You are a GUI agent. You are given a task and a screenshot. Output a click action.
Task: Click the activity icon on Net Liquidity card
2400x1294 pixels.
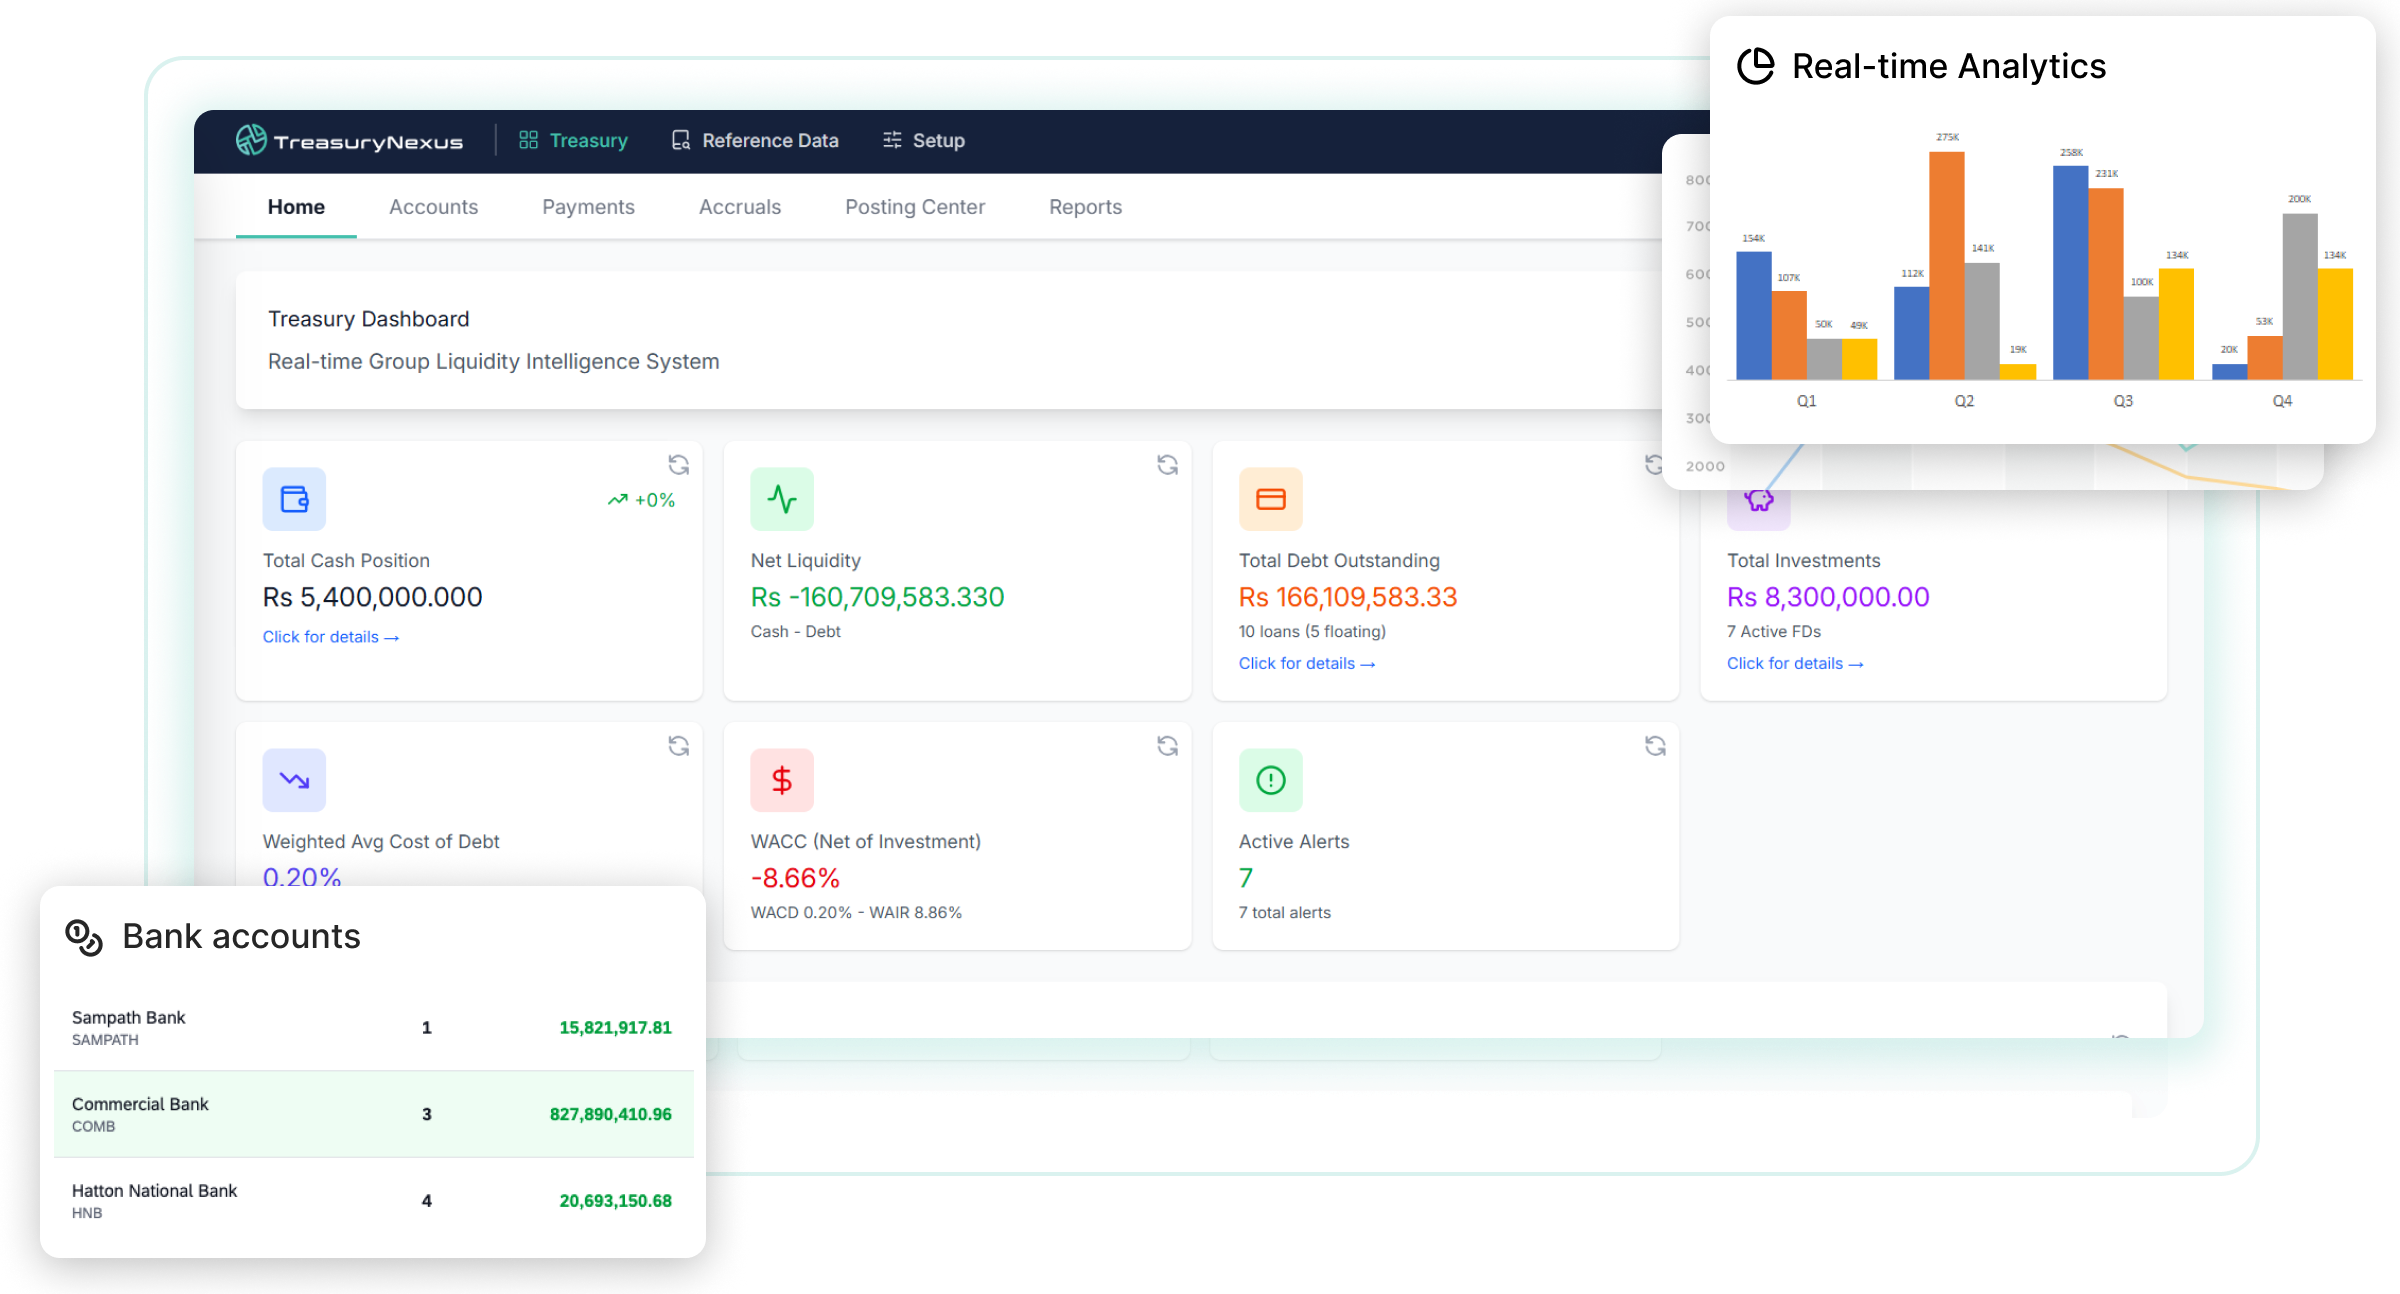pos(782,498)
